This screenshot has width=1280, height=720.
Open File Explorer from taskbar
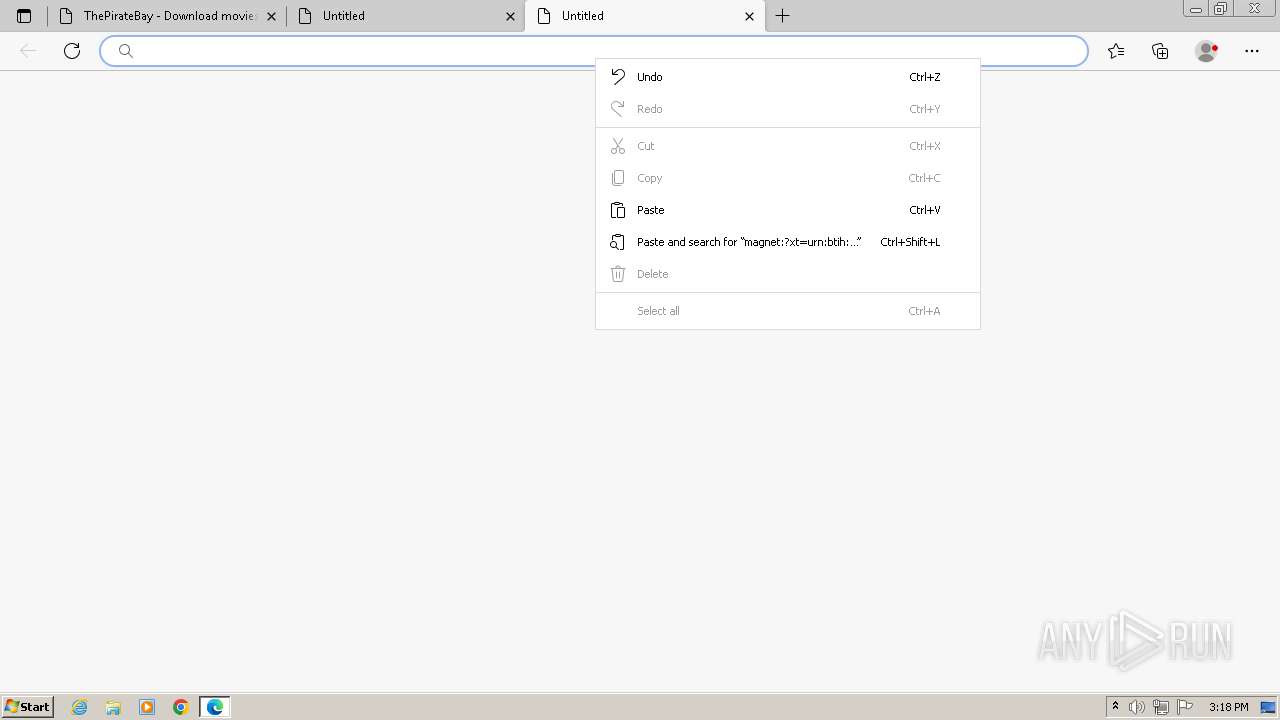(113, 707)
